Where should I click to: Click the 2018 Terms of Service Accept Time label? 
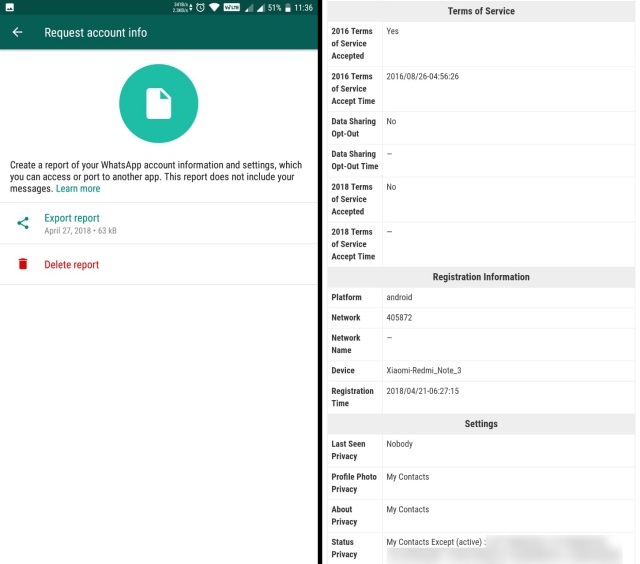click(x=353, y=244)
